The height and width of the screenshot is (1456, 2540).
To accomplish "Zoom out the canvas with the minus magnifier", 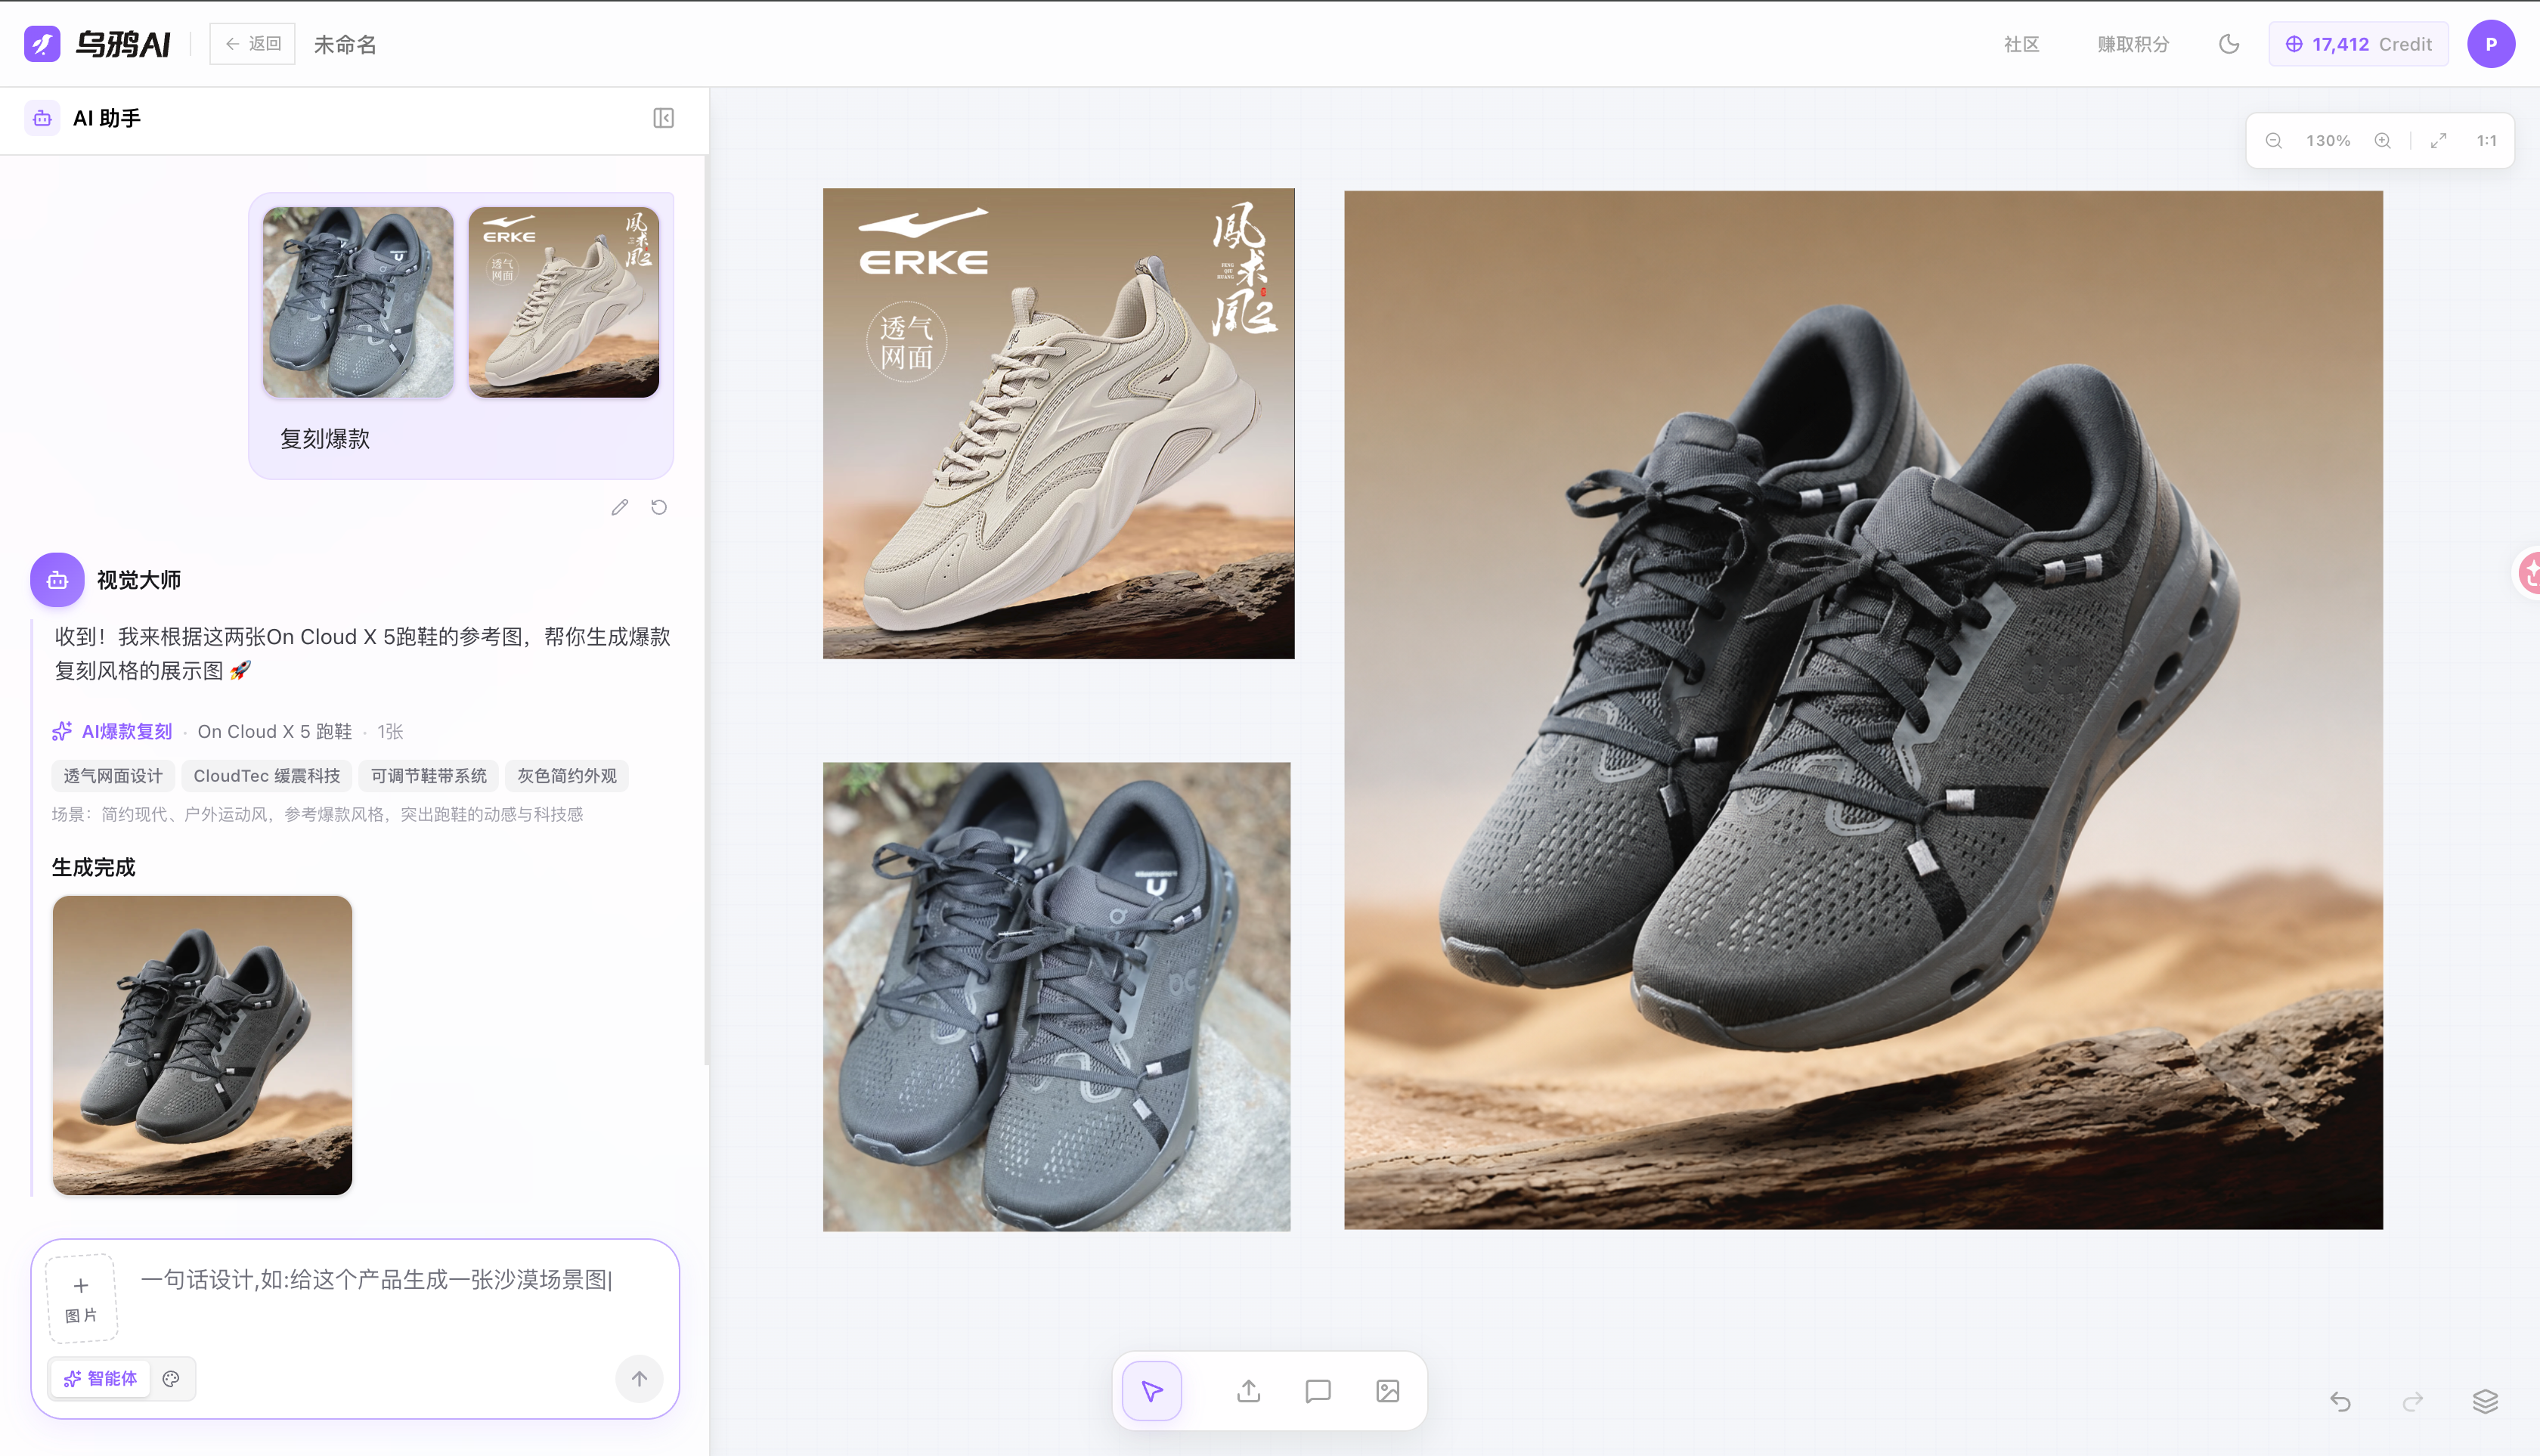I will pyautogui.click(x=2273, y=141).
